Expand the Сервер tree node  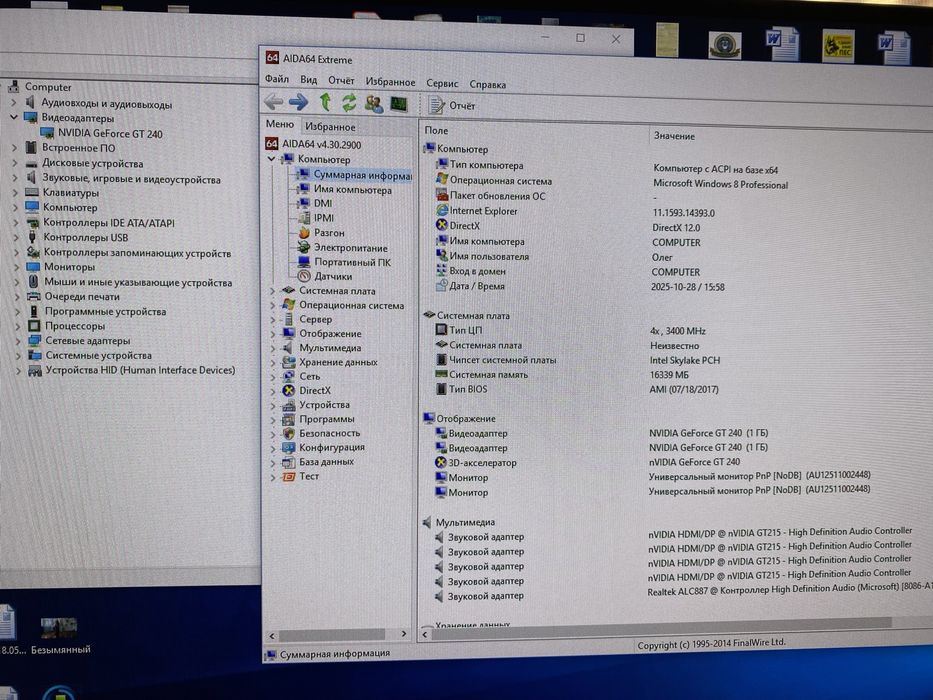[x=273, y=320]
